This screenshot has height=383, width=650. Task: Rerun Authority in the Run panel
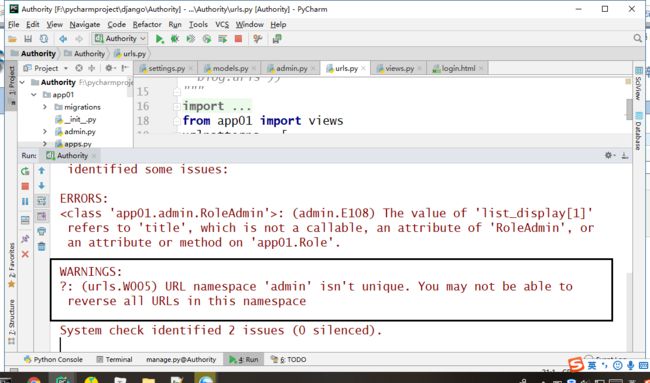click(25, 170)
